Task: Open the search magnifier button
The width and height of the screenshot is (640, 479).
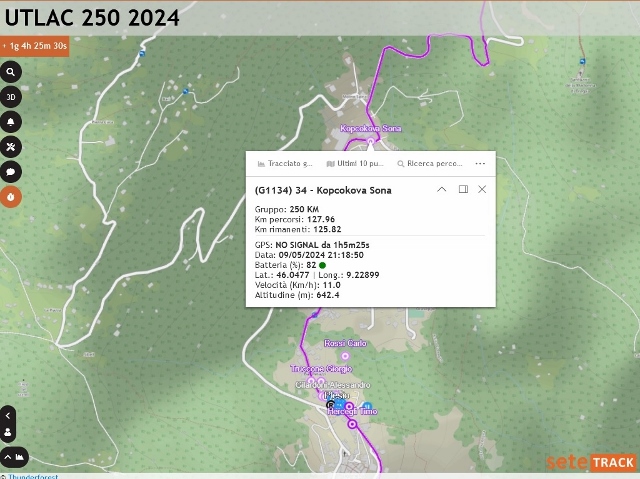Action: [x=11, y=72]
